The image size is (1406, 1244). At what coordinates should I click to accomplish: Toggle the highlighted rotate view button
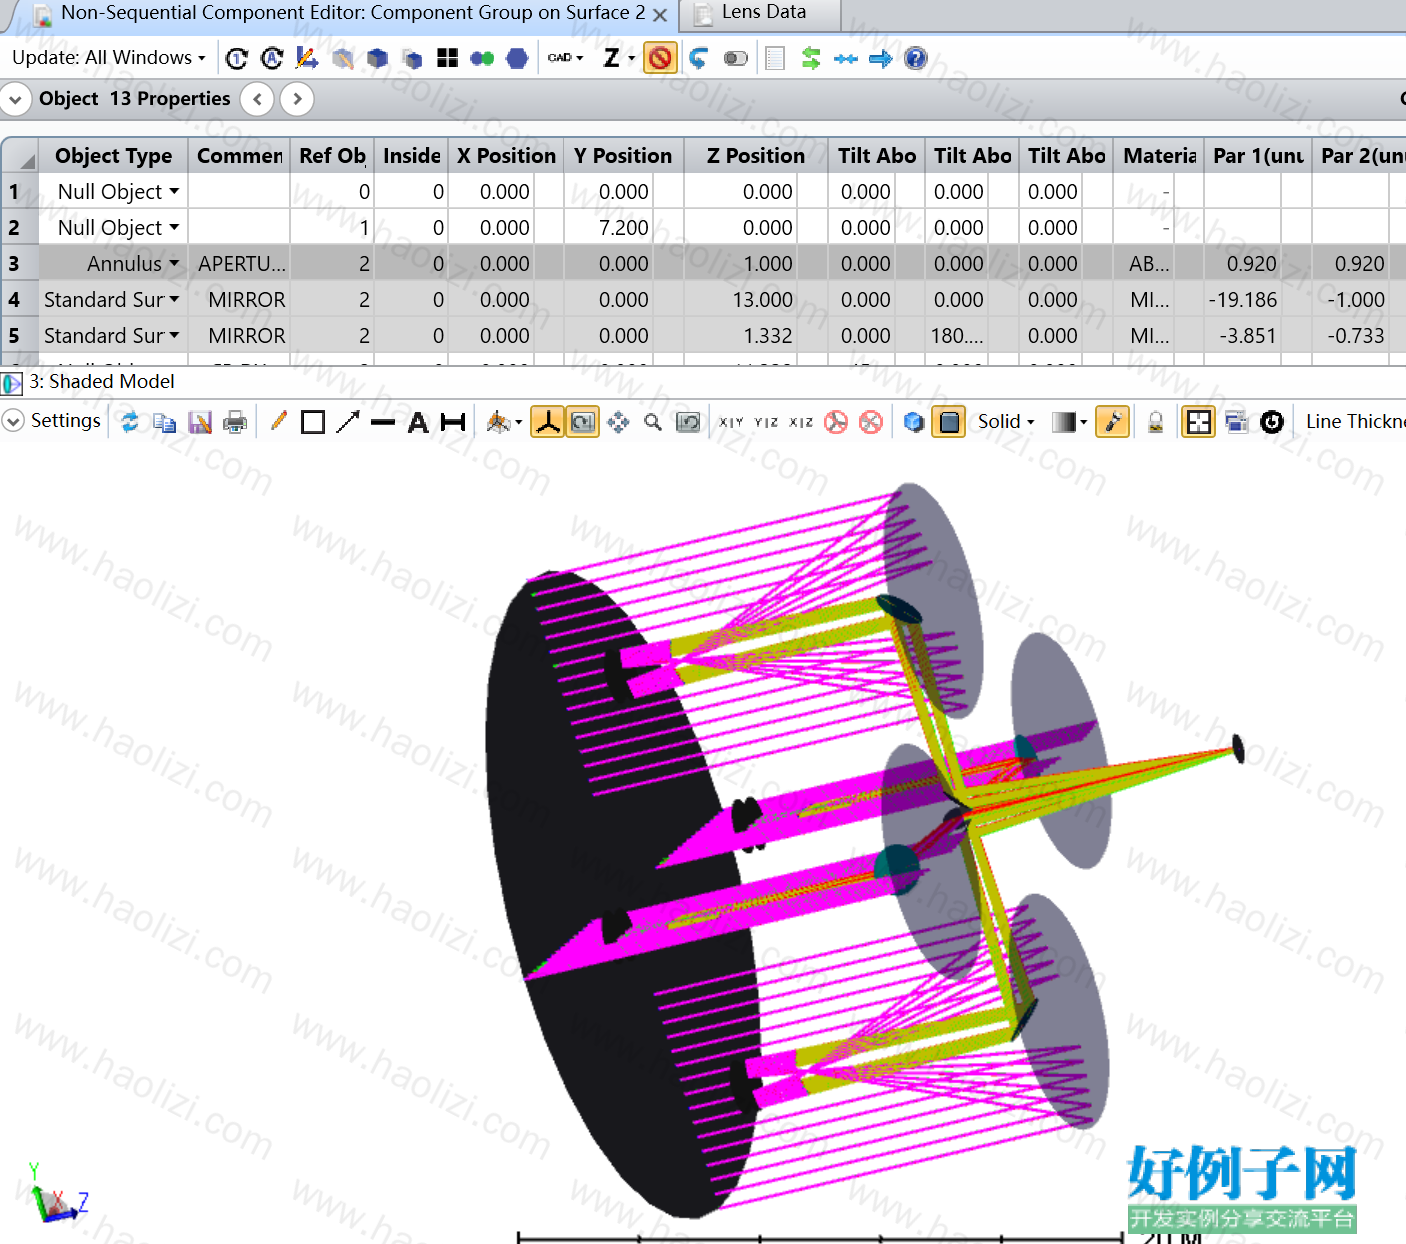tap(583, 422)
